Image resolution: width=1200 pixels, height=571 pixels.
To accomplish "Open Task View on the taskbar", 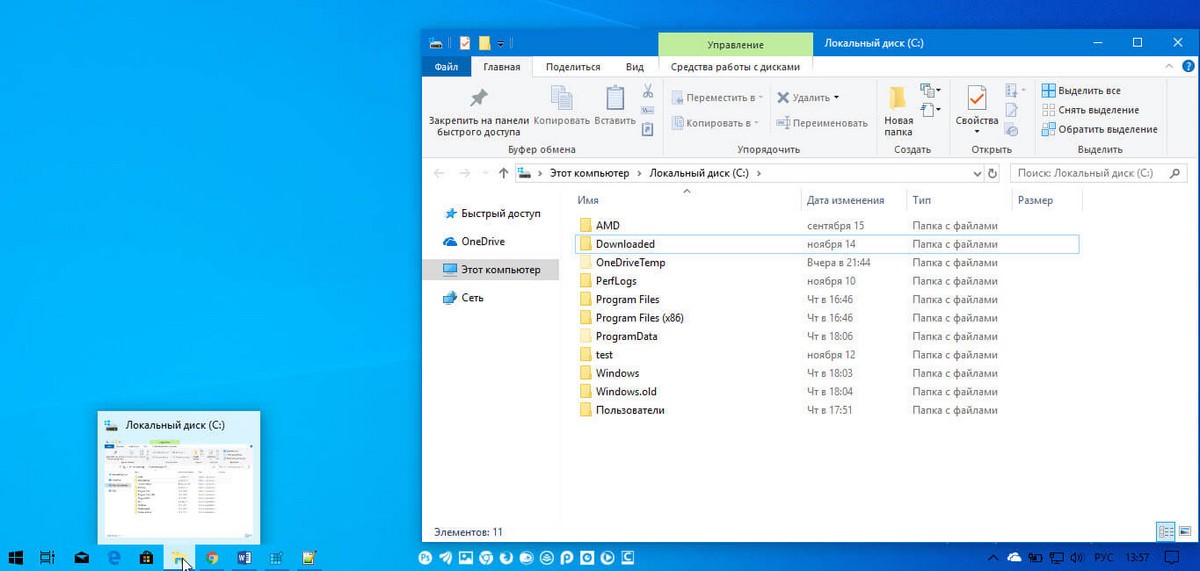I will click(x=47, y=558).
